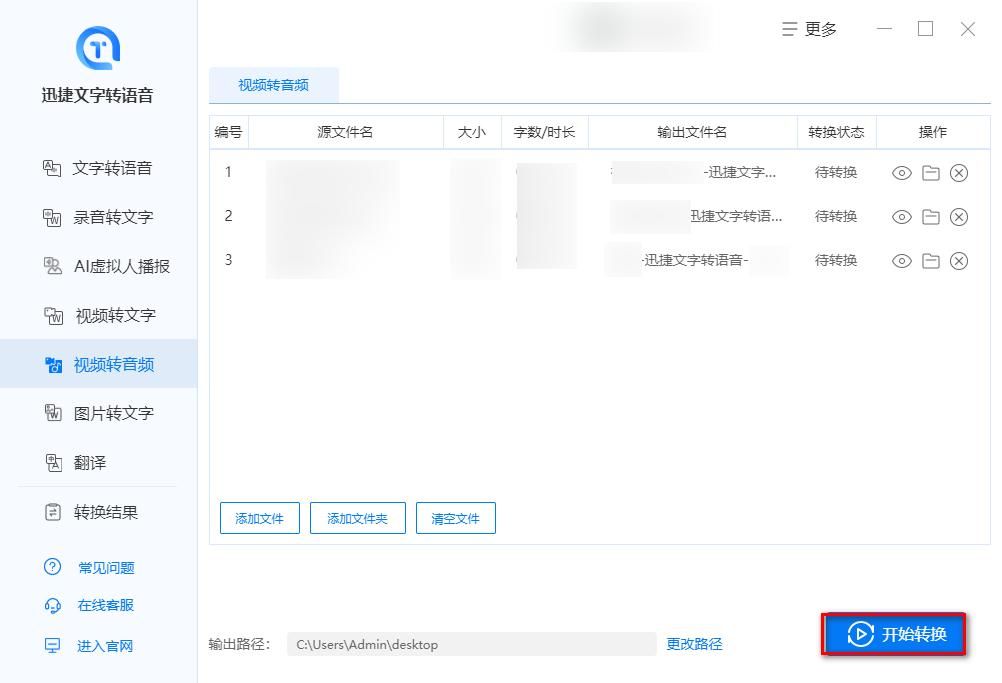
Task: Click the 编号 column header
Action: coord(228,132)
